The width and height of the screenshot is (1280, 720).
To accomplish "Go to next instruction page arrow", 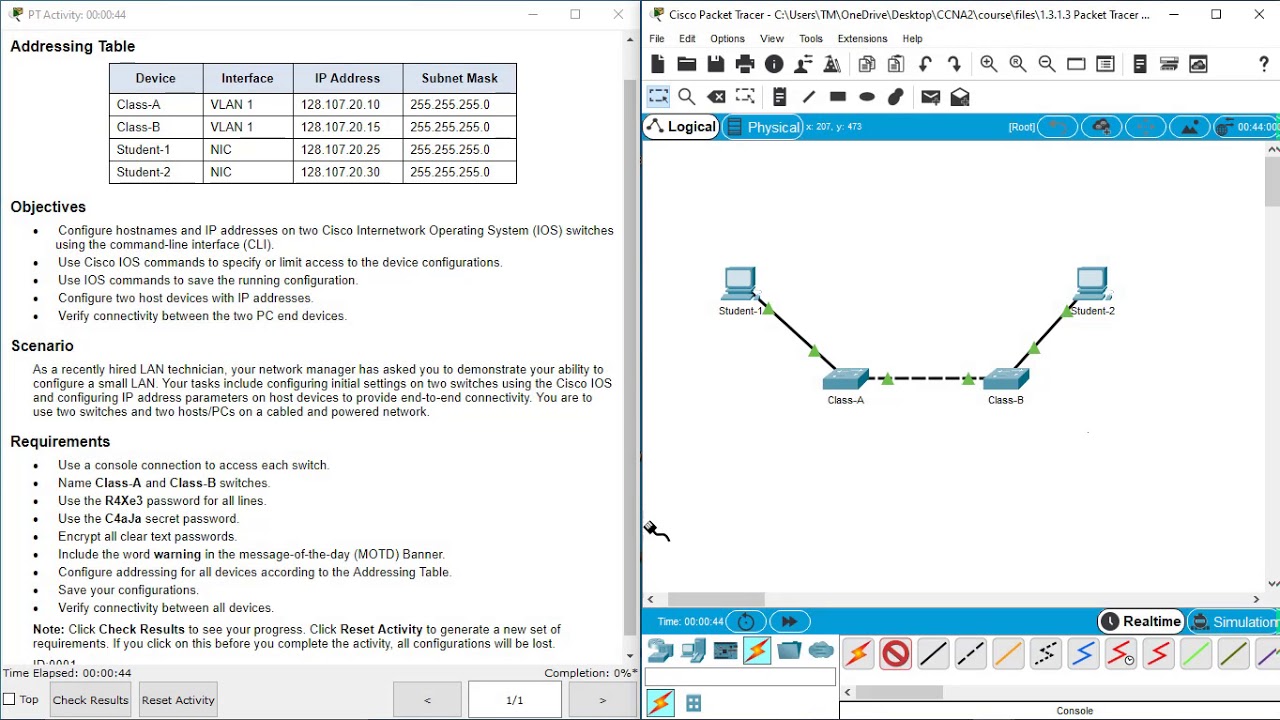I will point(602,700).
